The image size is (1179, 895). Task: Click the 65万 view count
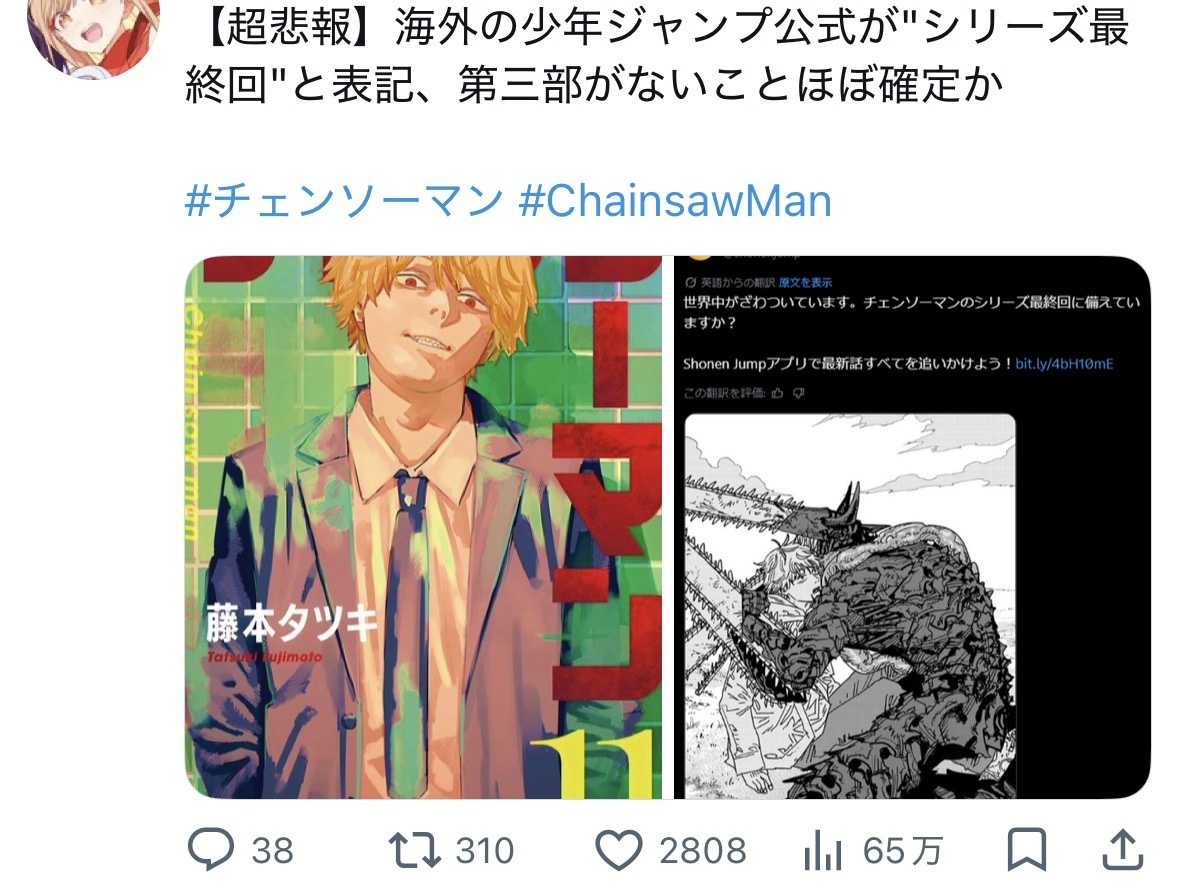(x=903, y=851)
